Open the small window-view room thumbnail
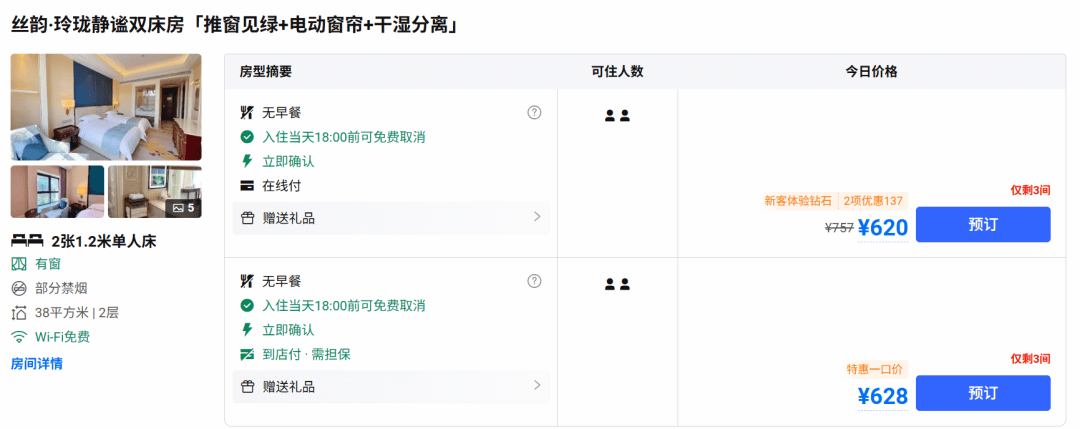The height and width of the screenshot is (429, 1080). [x=58, y=192]
